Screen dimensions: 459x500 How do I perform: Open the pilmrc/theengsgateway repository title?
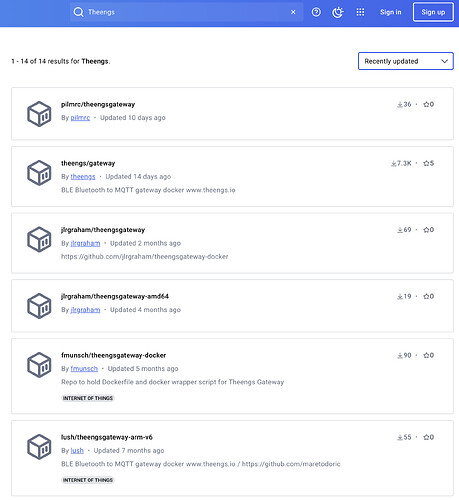pos(98,104)
